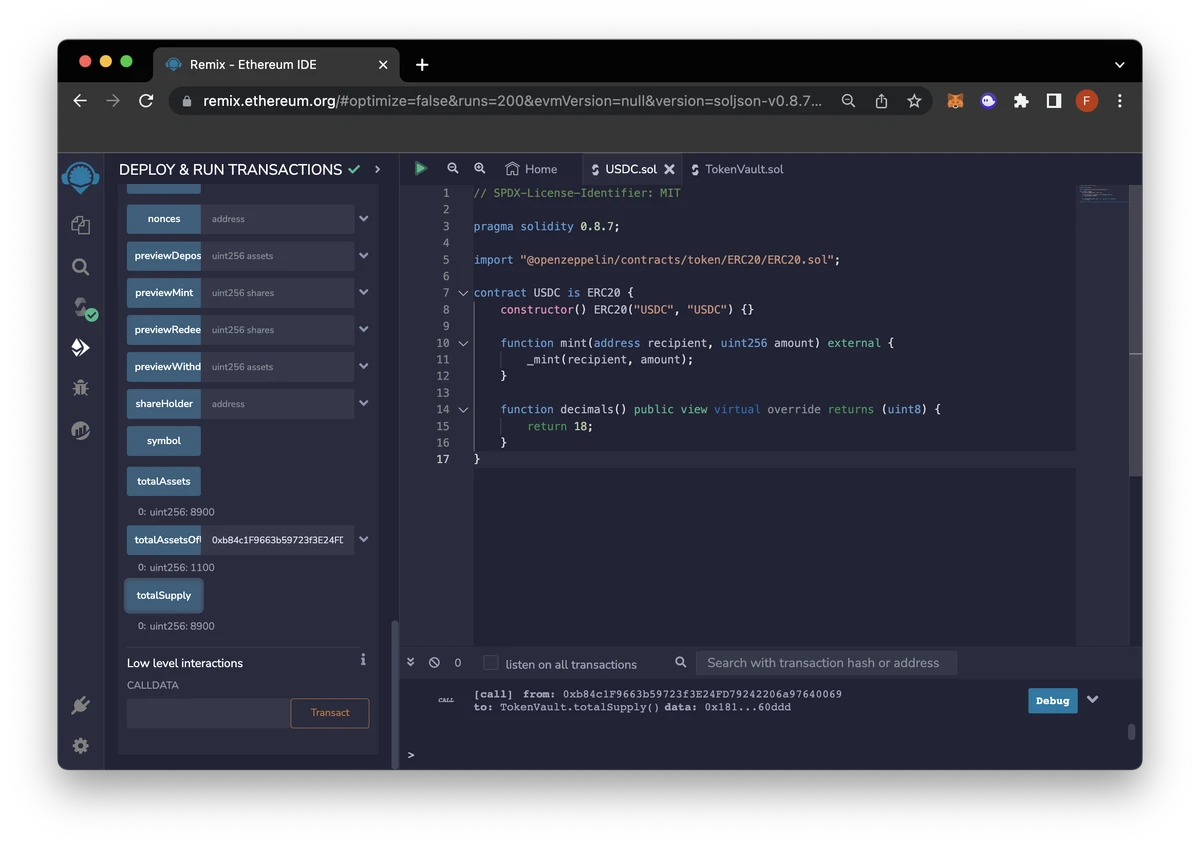The height and width of the screenshot is (846, 1200).
Task: Switch to the TokenVault.sol tab
Action: tap(743, 169)
